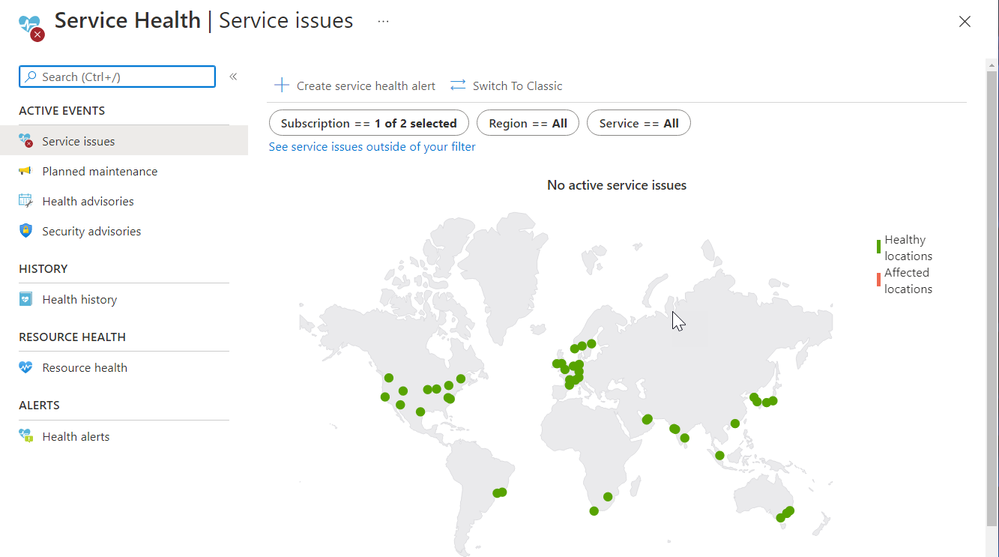The width and height of the screenshot is (999, 557).
Task: Select Service issues menu entry
Action: click(x=124, y=141)
